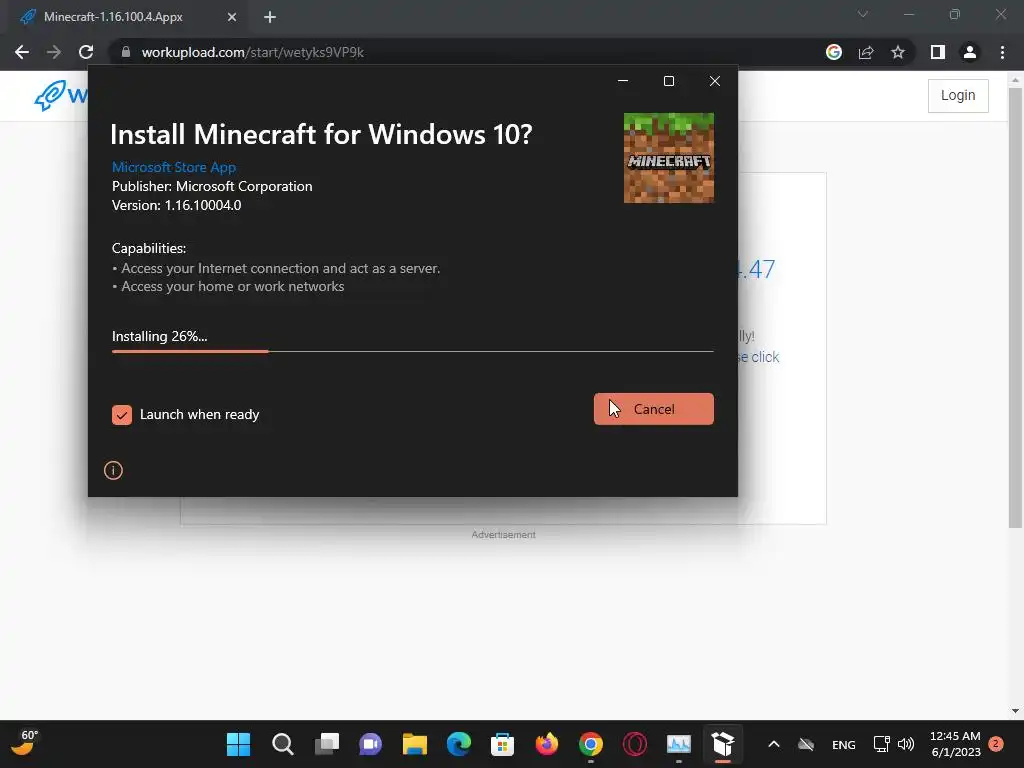Image resolution: width=1024 pixels, height=768 pixels.
Task: Toggle the Chrome side panel
Action: coord(938,52)
